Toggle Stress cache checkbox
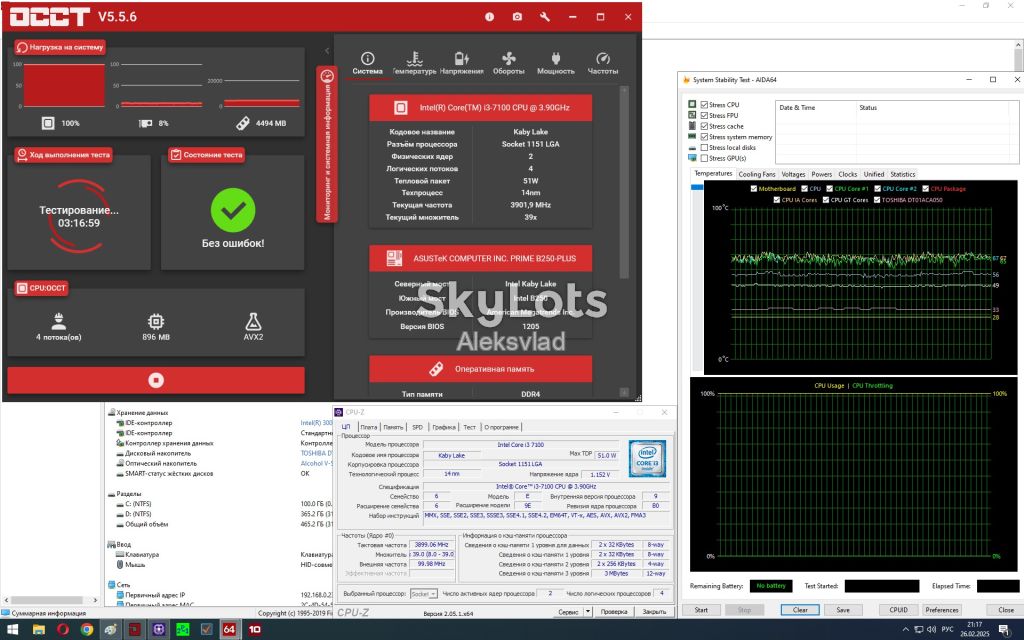Screen dimensions: 1024x640 pyautogui.click(x=704, y=126)
